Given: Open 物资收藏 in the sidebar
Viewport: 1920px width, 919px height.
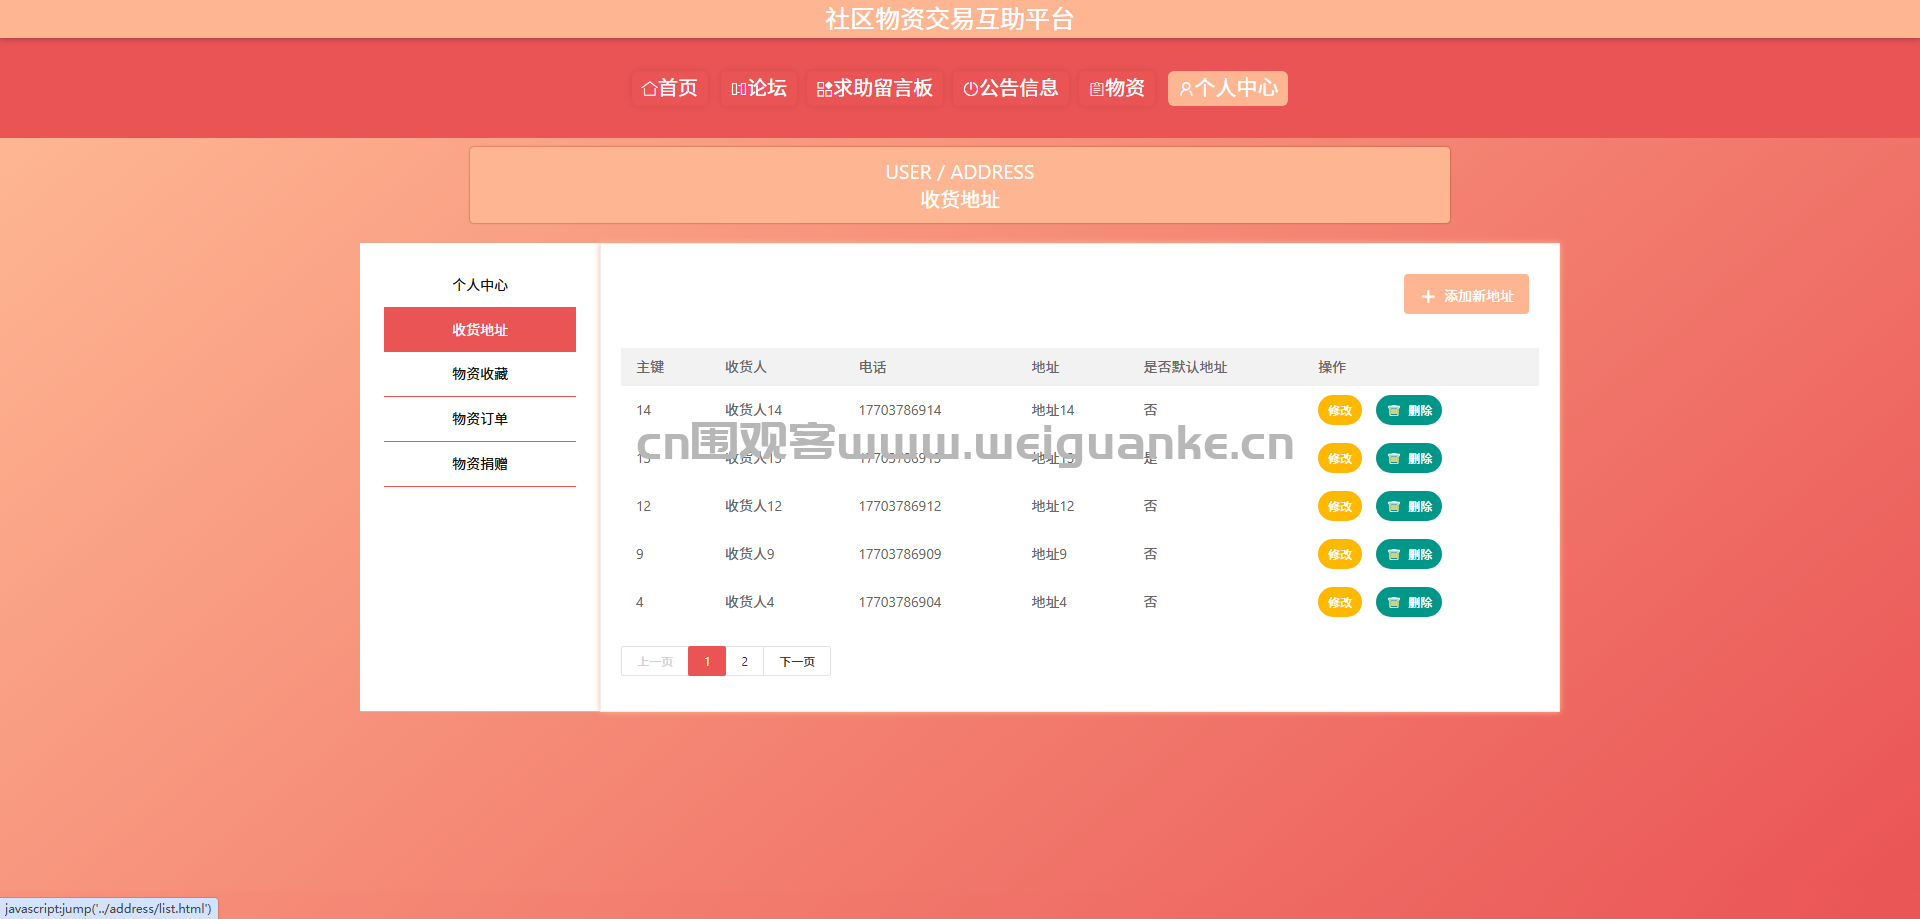Looking at the screenshot, I should (480, 374).
